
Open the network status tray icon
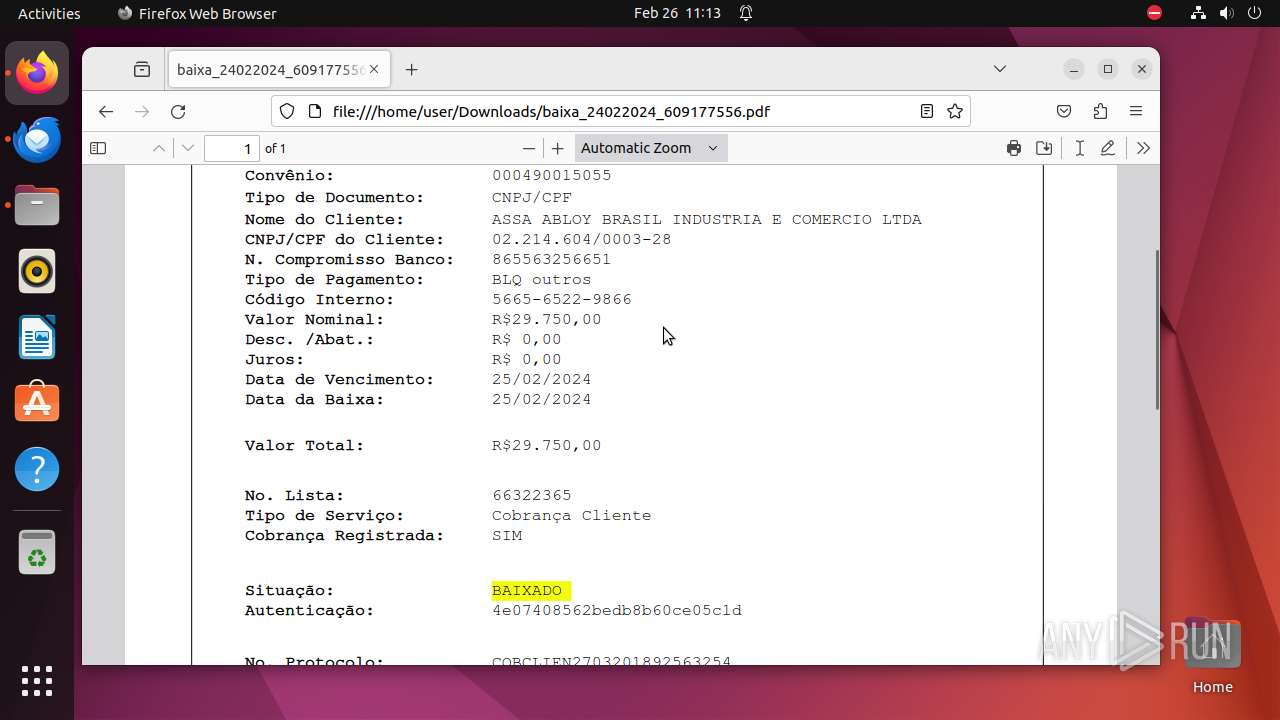pyautogui.click(x=1199, y=13)
